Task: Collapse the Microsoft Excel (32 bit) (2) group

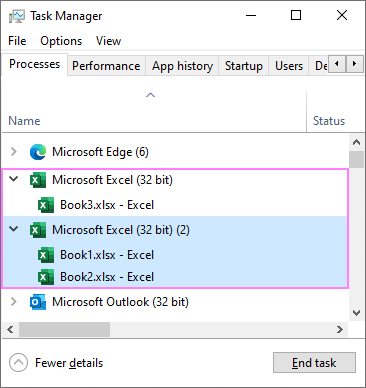Action: point(14,229)
